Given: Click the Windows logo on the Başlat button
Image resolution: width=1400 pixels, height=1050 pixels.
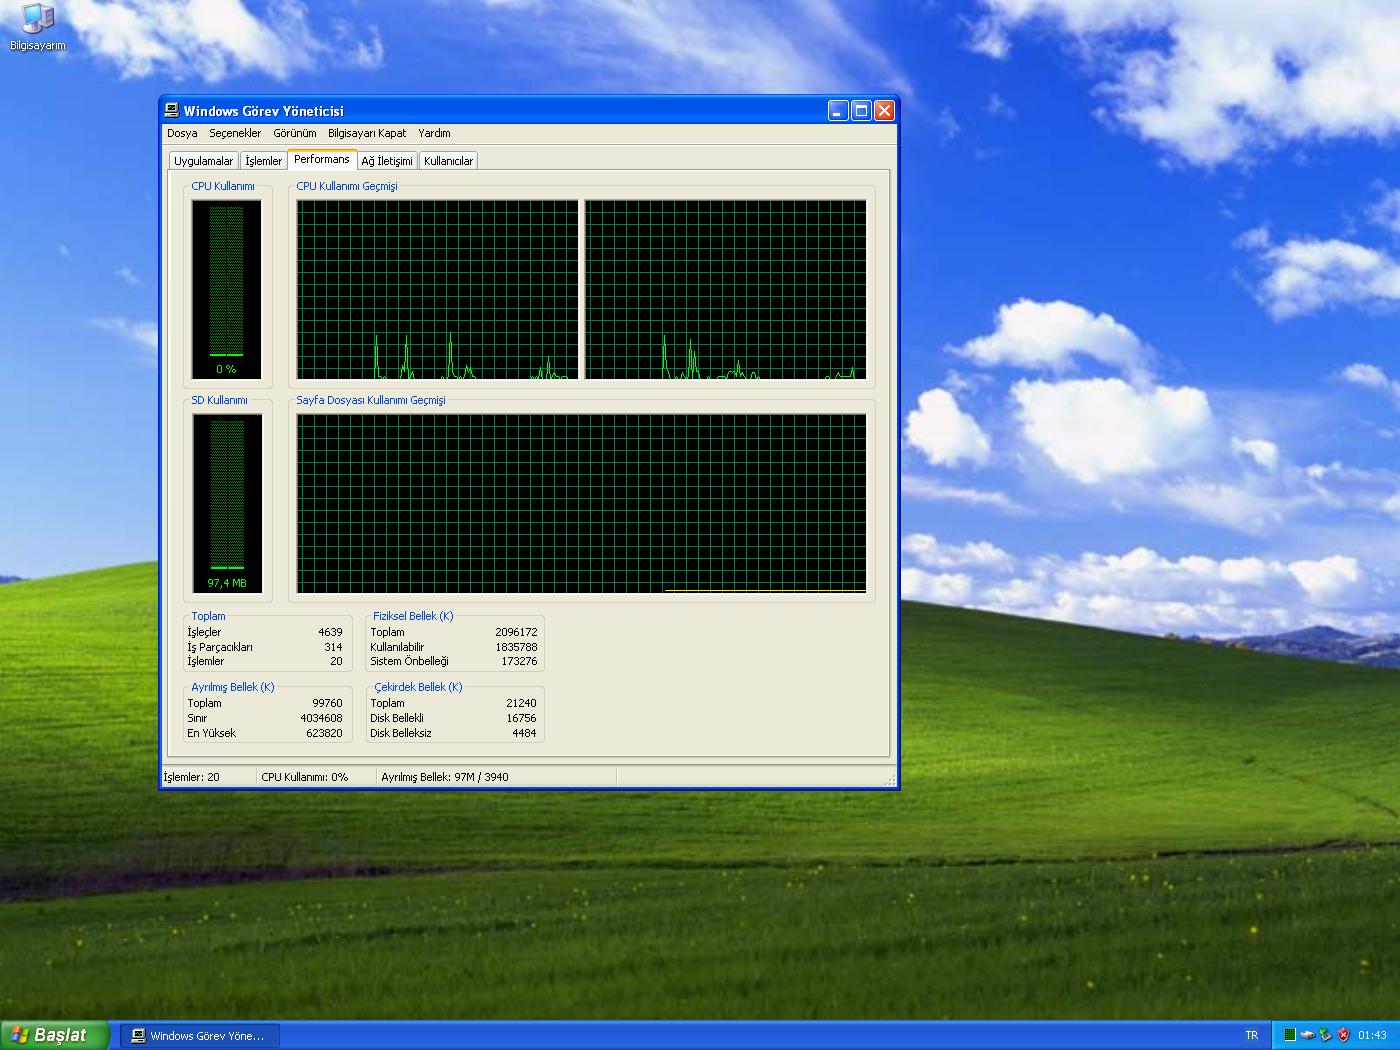Looking at the screenshot, I should 20,1035.
